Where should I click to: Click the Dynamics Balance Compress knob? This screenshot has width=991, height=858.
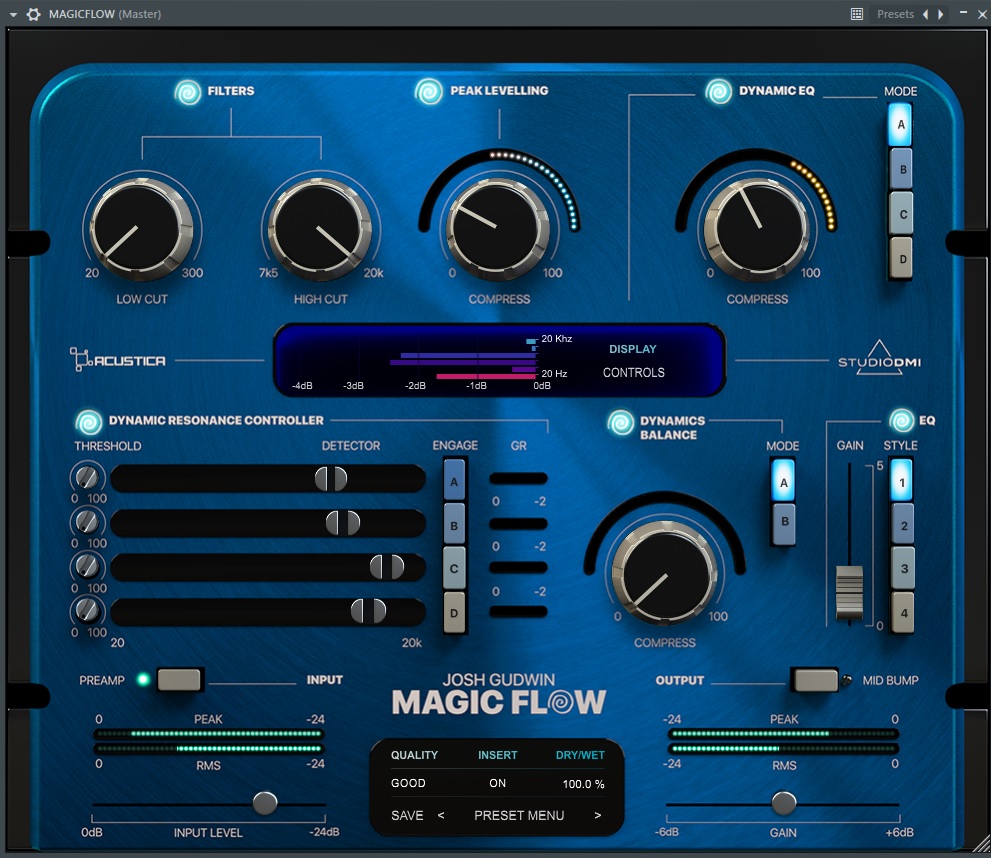click(665, 574)
